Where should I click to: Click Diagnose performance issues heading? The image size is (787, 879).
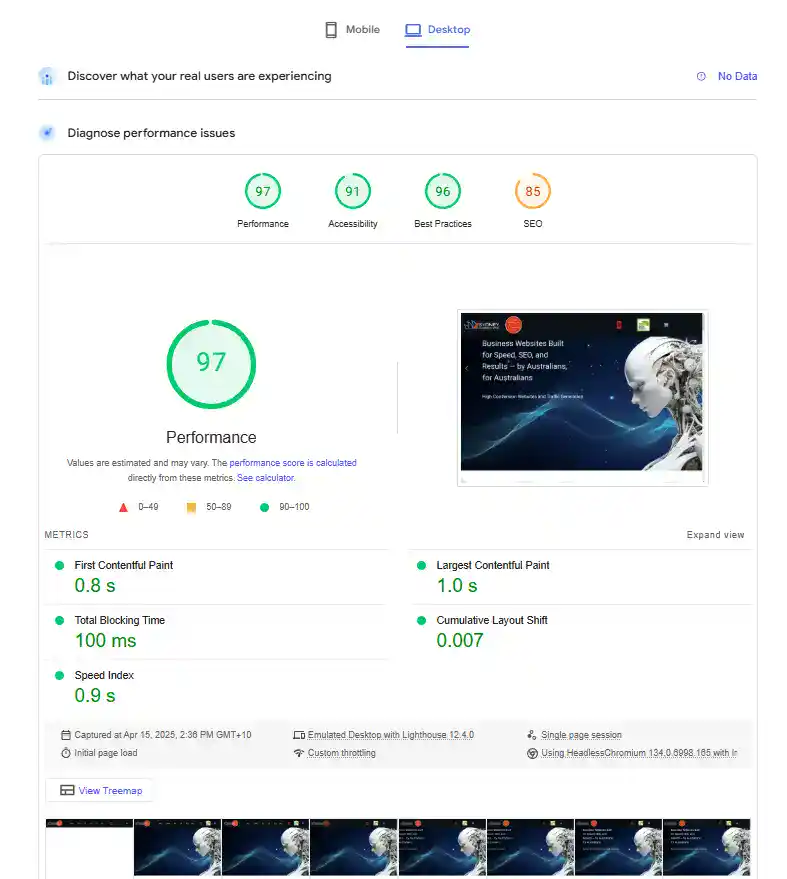tap(151, 133)
